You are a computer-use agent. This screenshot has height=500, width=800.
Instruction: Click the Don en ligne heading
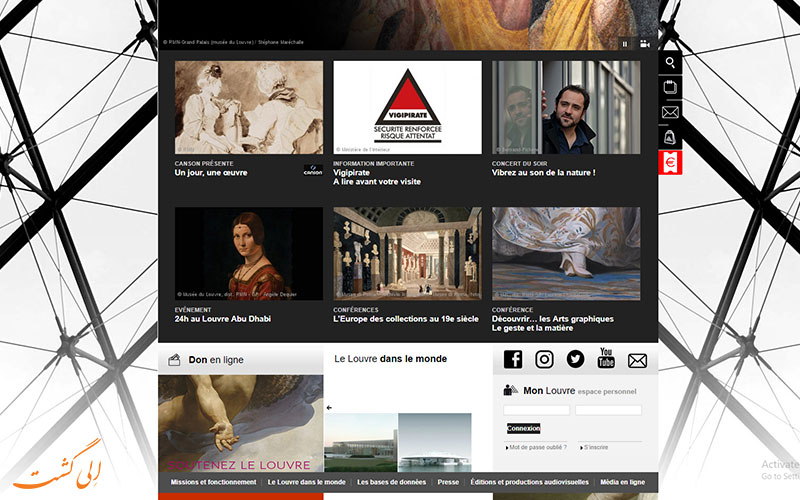(216, 360)
